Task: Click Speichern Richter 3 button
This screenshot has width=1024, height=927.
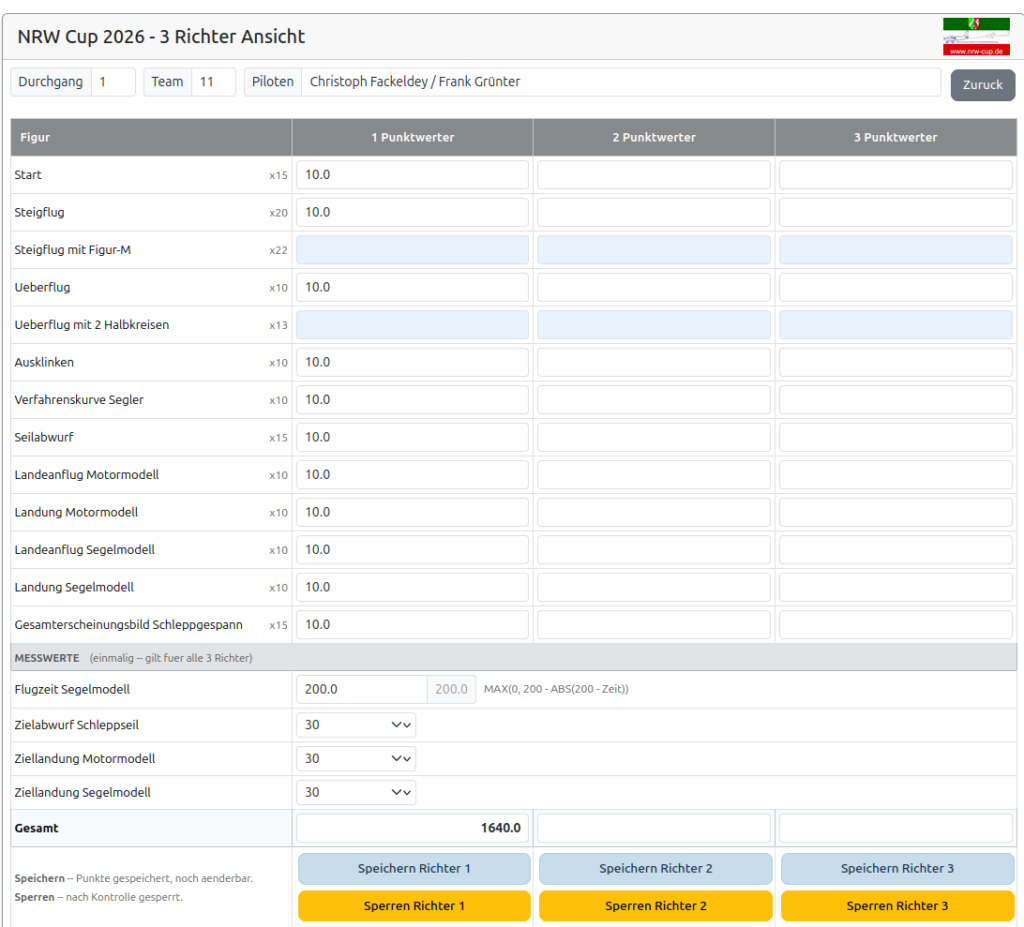Action: coord(897,869)
